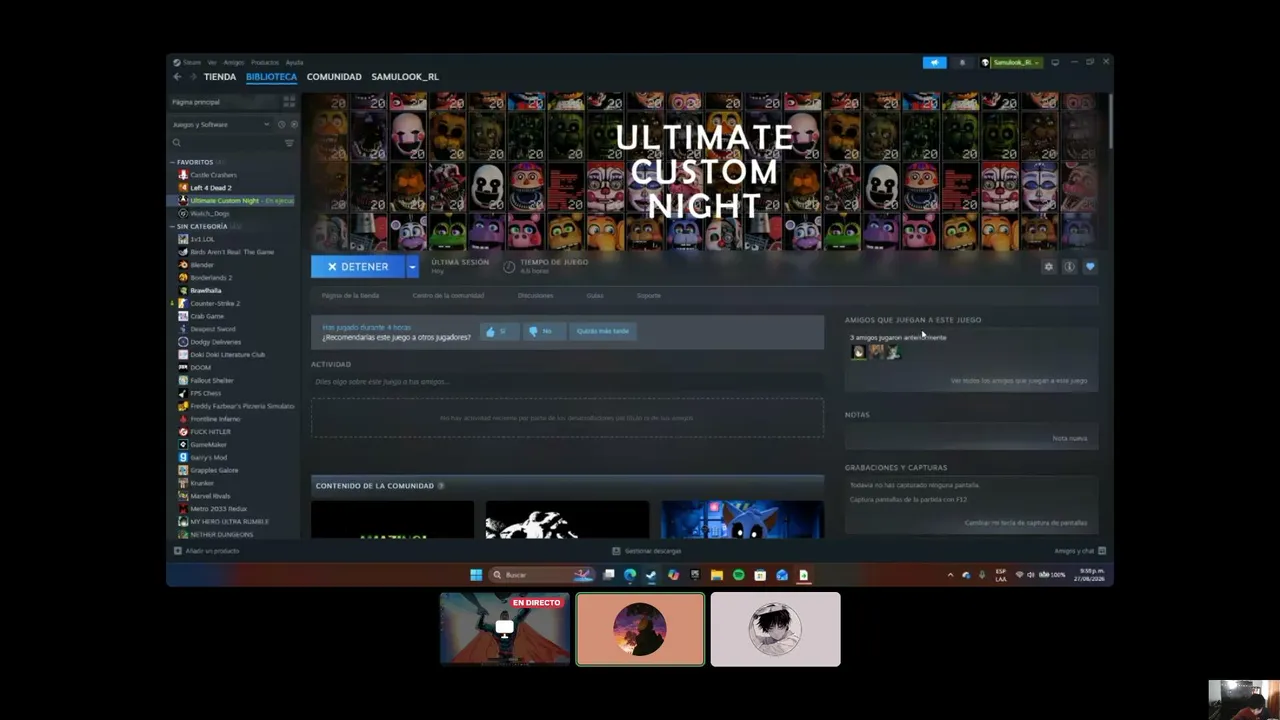
Task: Open Steam from the taskbar
Action: (x=651, y=575)
